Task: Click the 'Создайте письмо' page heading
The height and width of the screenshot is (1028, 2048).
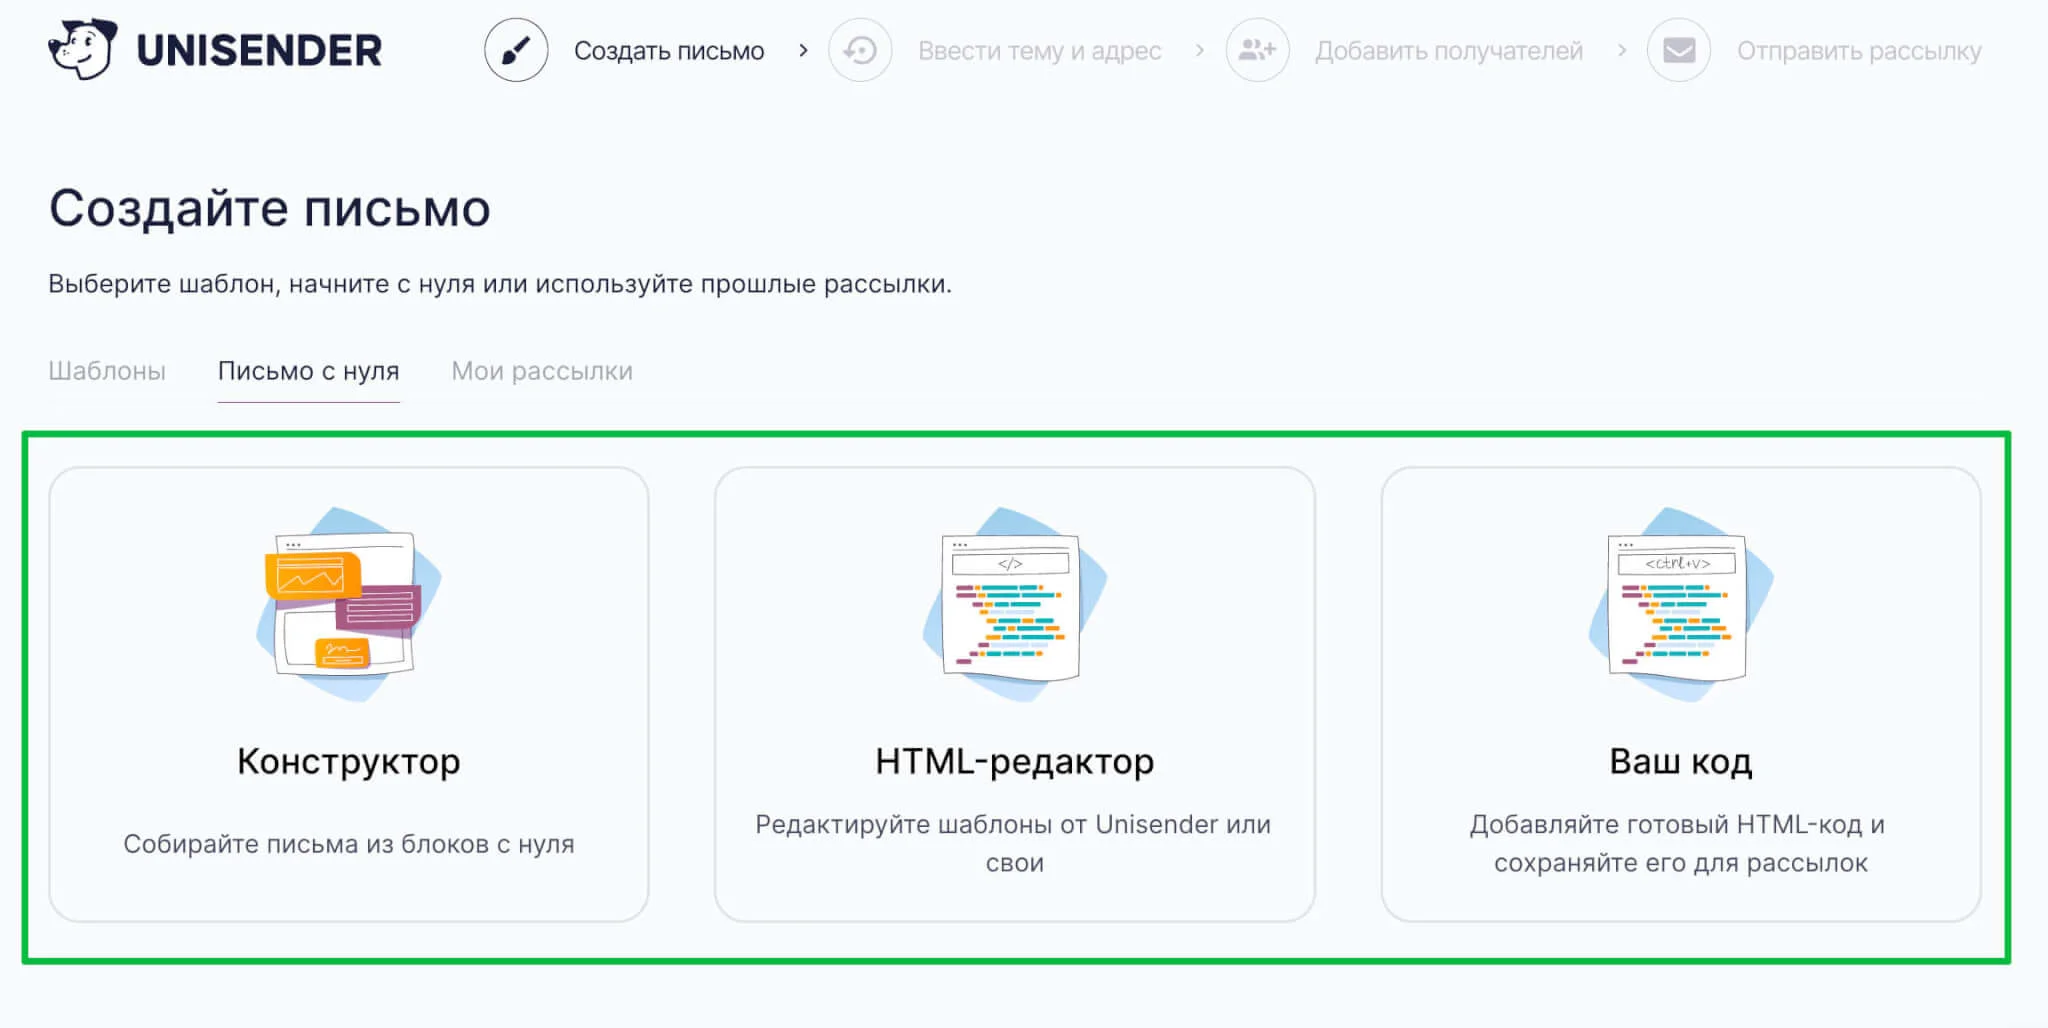Action: (x=270, y=209)
